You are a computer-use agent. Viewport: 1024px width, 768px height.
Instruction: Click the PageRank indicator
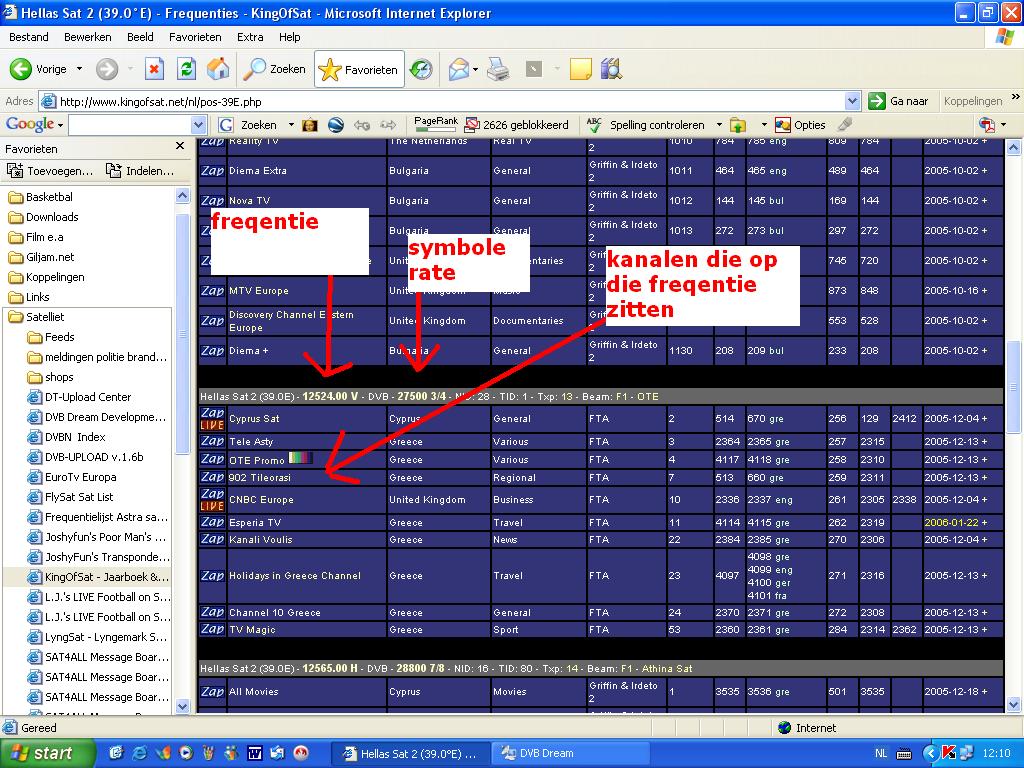pyautogui.click(x=436, y=124)
